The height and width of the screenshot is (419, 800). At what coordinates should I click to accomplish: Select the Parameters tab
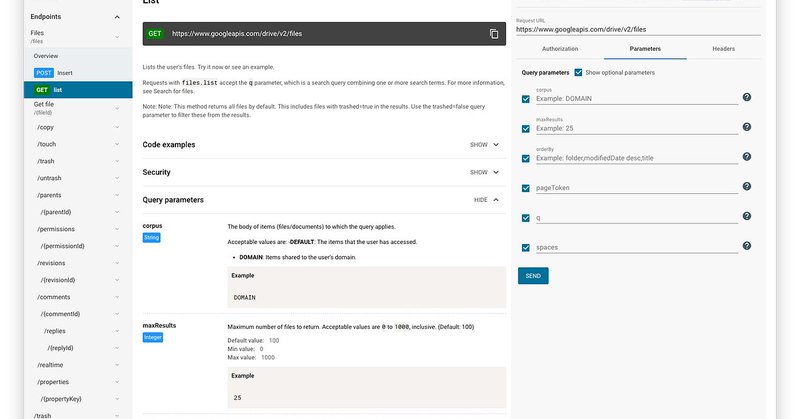[x=645, y=49]
